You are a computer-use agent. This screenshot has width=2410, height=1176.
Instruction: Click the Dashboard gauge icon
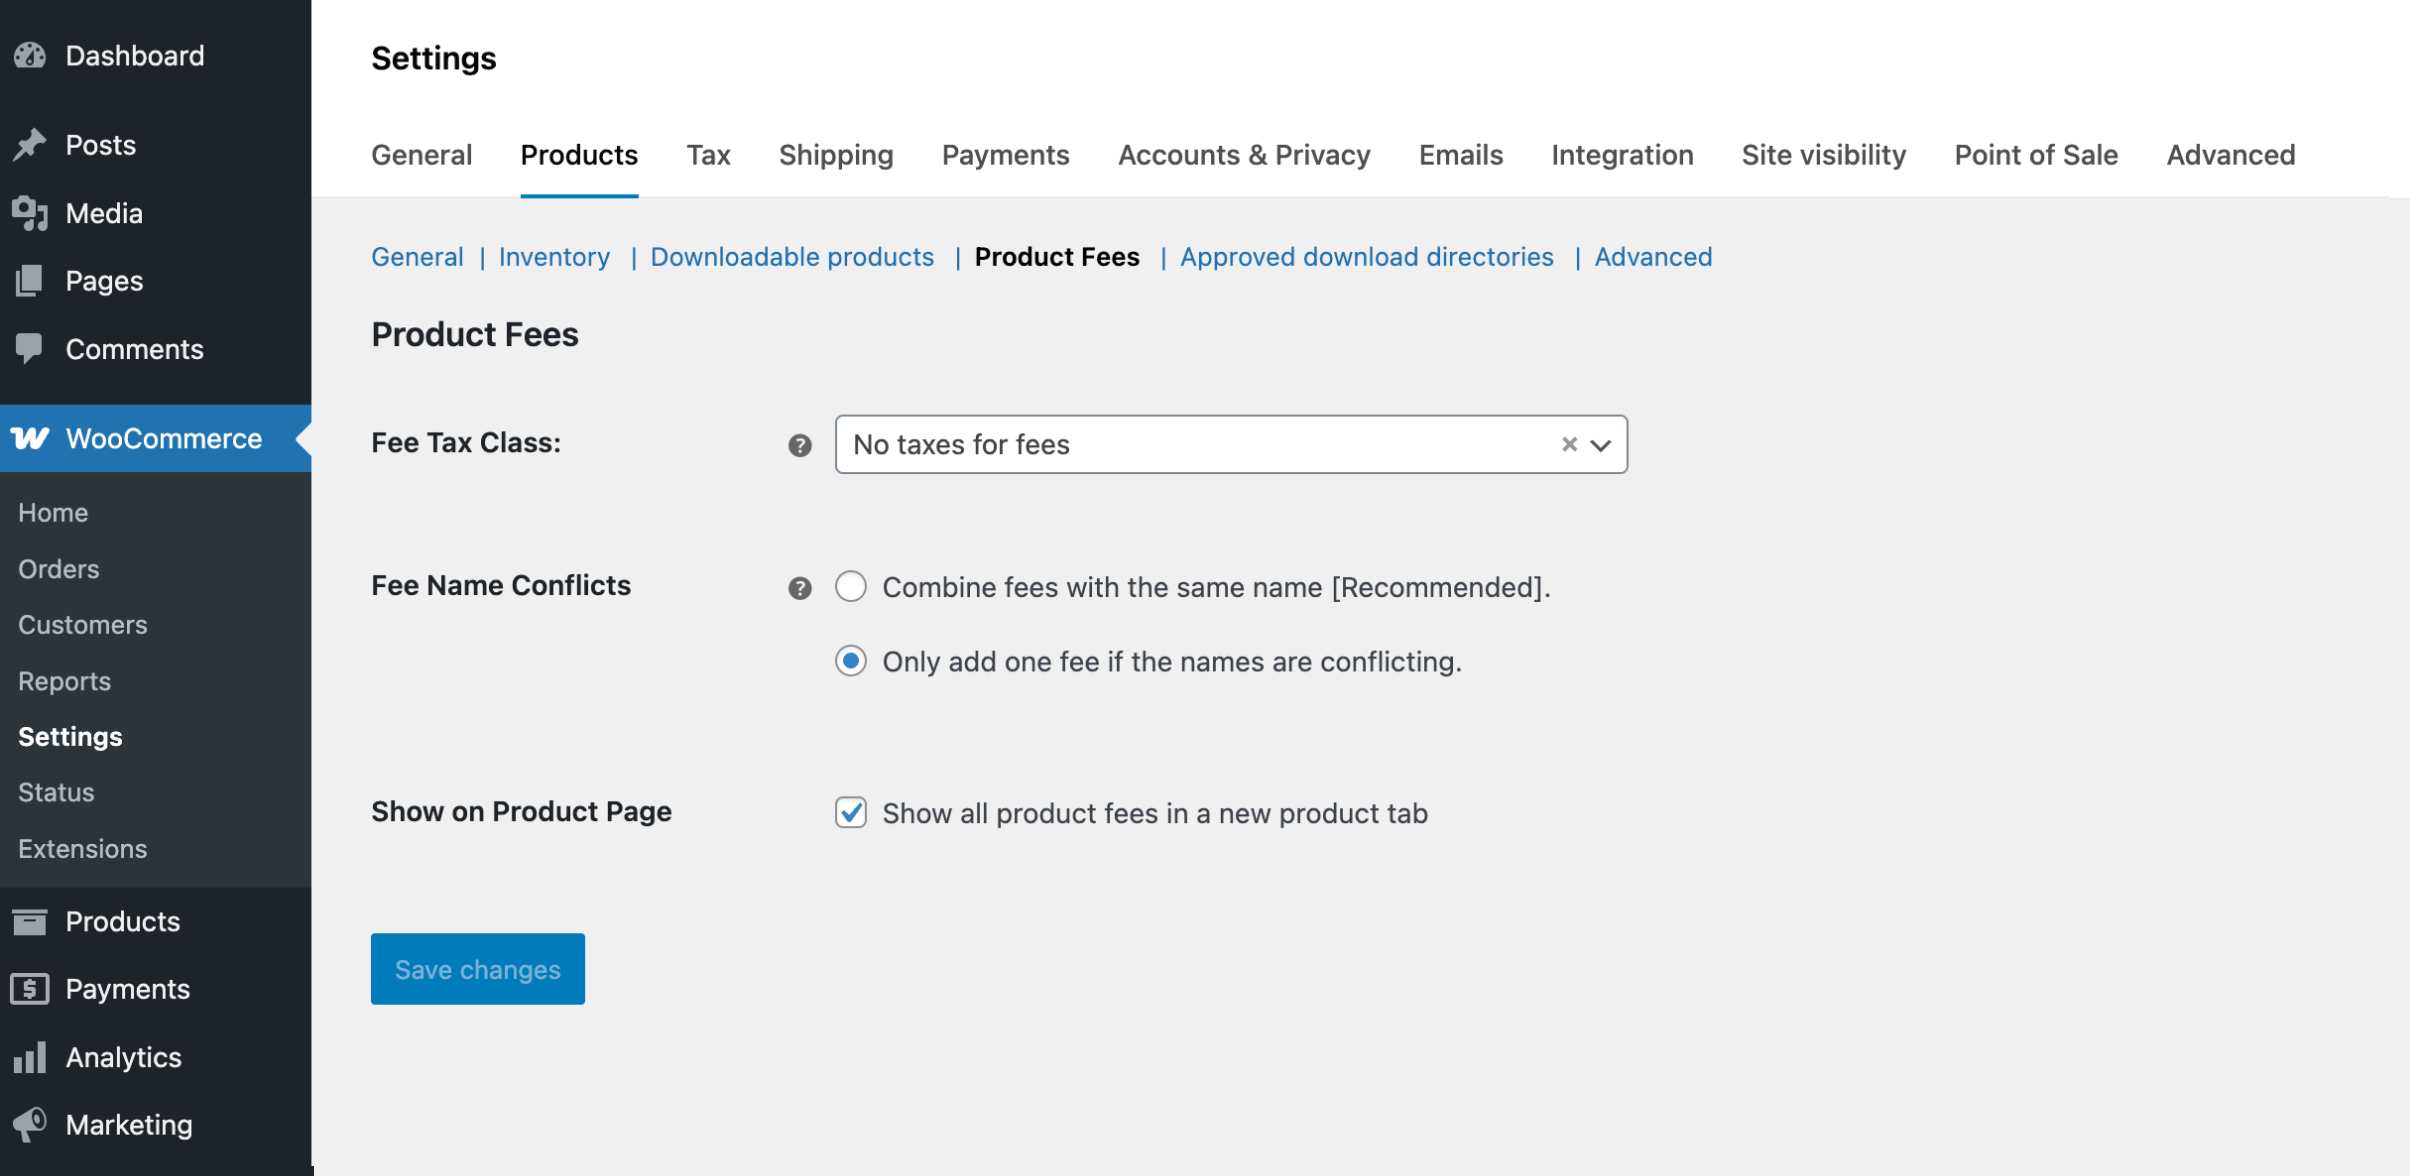[30, 55]
